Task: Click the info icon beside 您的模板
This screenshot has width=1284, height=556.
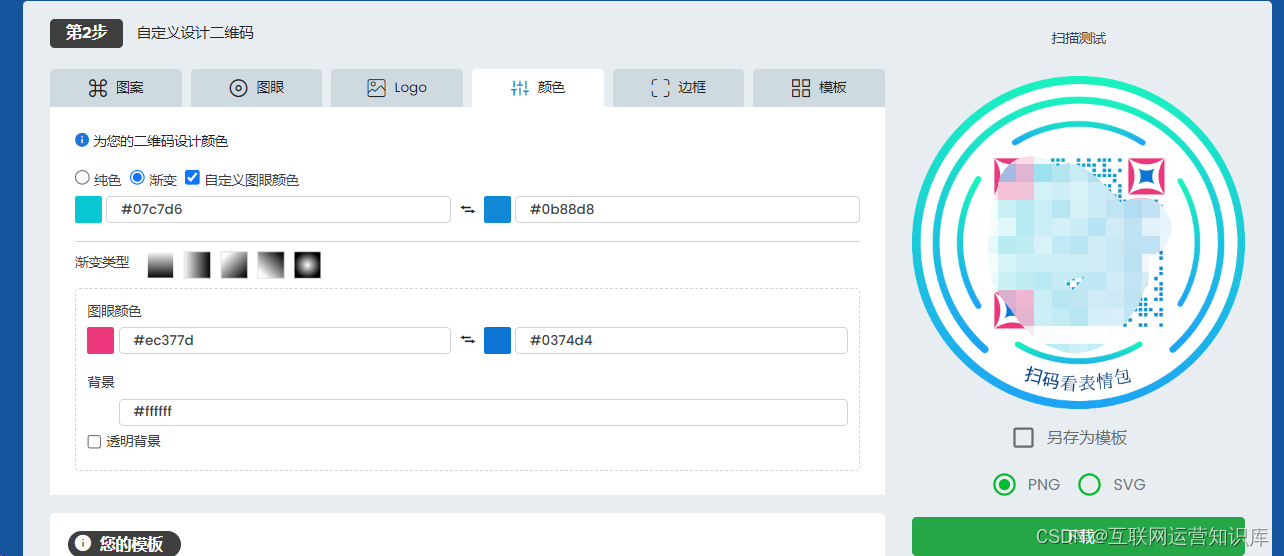Action: pos(84,544)
